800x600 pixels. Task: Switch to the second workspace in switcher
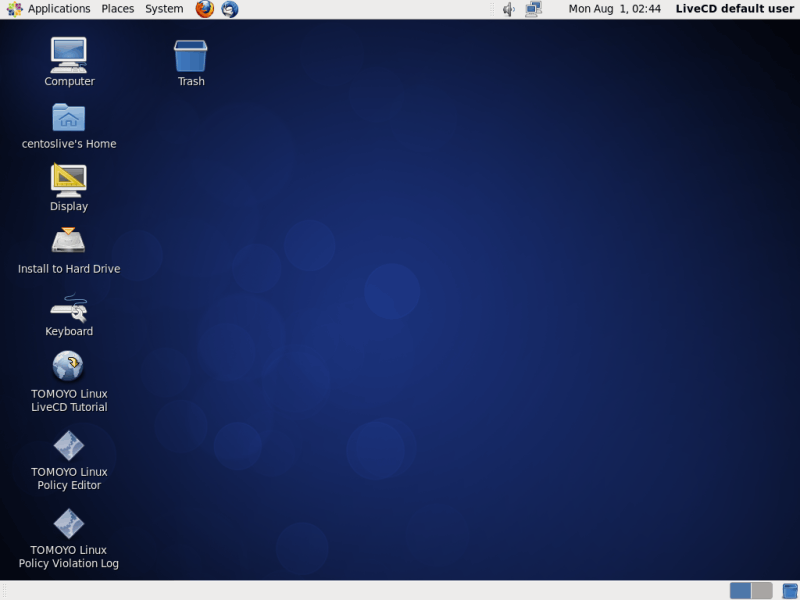tap(762, 591)
